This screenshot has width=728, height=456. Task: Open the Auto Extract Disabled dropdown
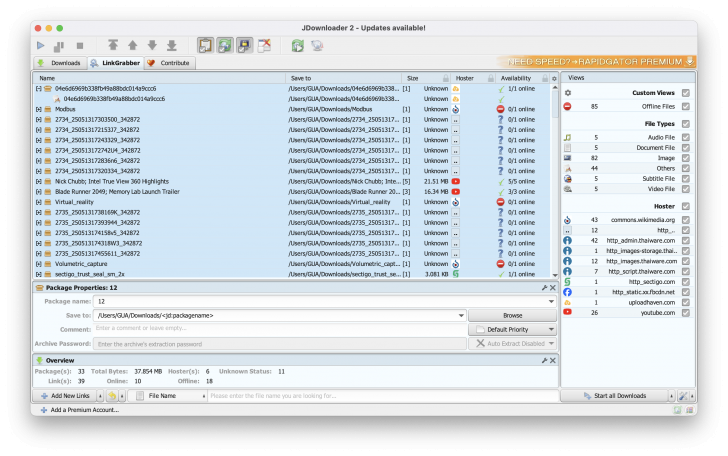pos(513,344)
